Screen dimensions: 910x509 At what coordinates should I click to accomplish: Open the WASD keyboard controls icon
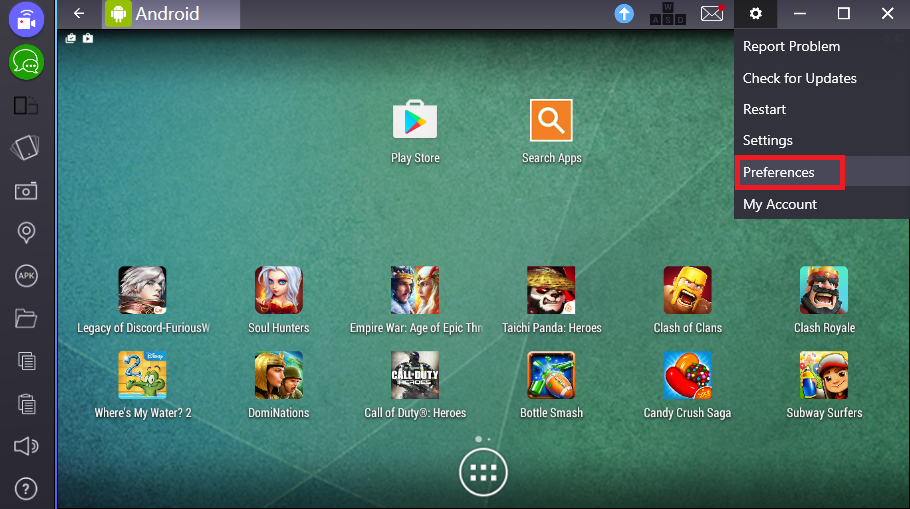click(667, 13)
